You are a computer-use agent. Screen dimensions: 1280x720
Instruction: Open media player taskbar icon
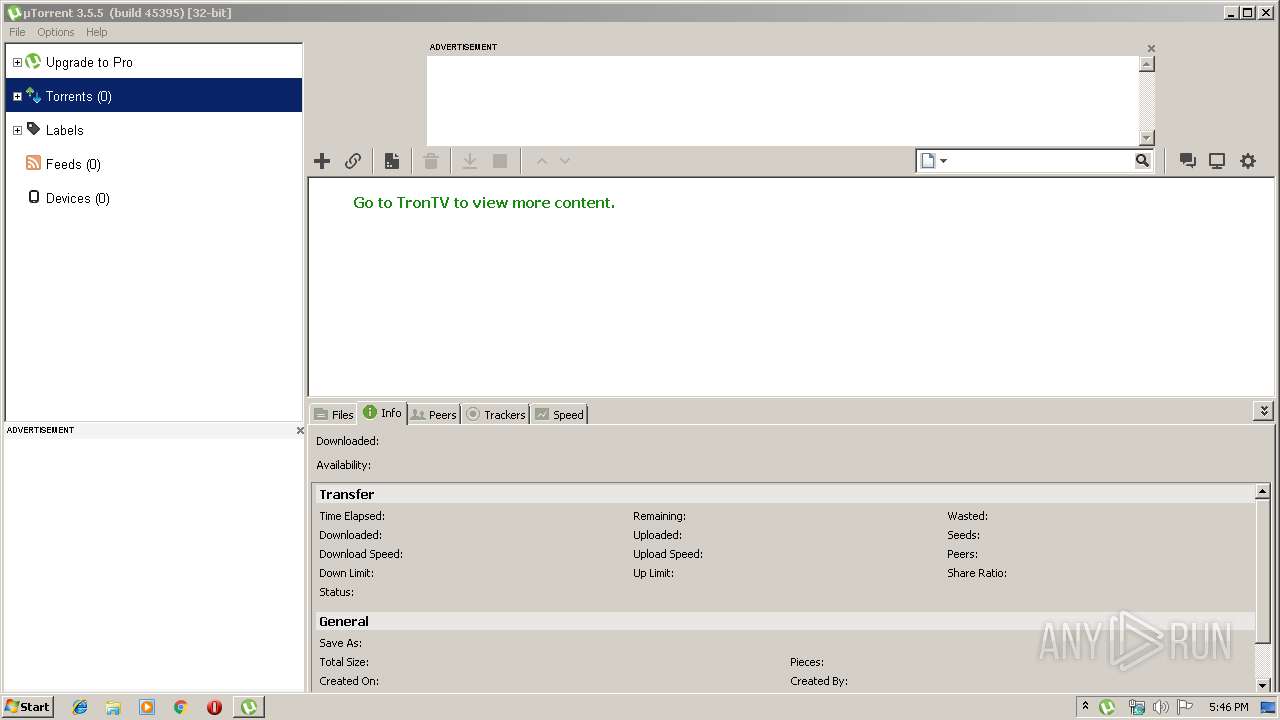(x=147, y=707)
